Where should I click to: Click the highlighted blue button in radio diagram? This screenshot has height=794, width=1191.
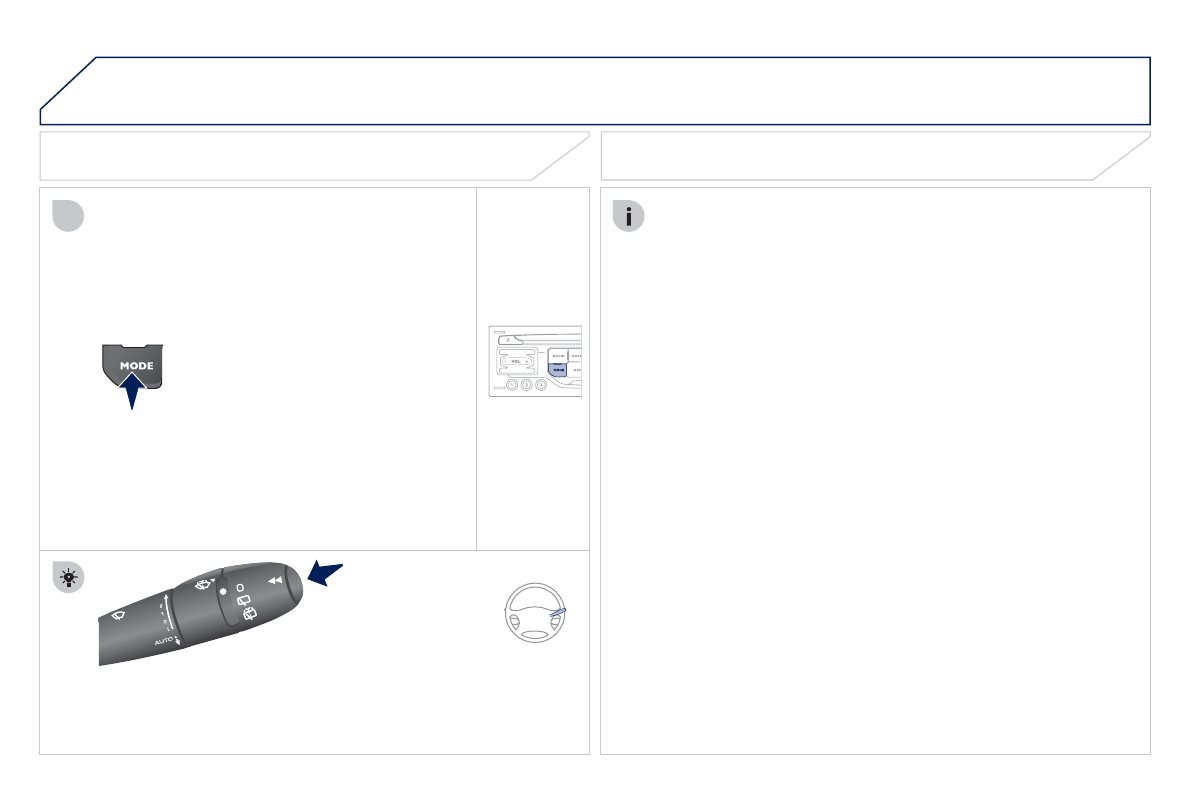(x=558, y=370)
